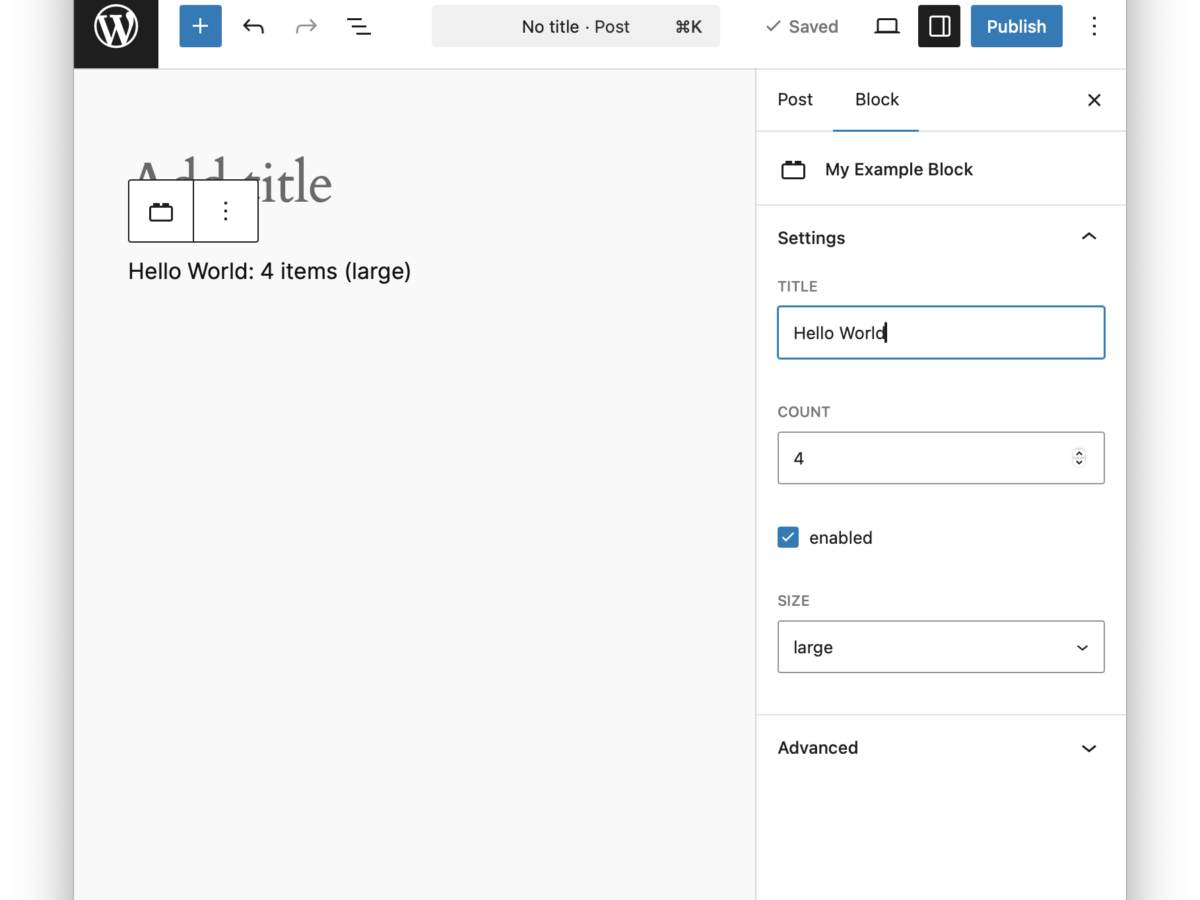1200x900 pixels.
Task: Switch to the Post tab
Action: (795, 100)
